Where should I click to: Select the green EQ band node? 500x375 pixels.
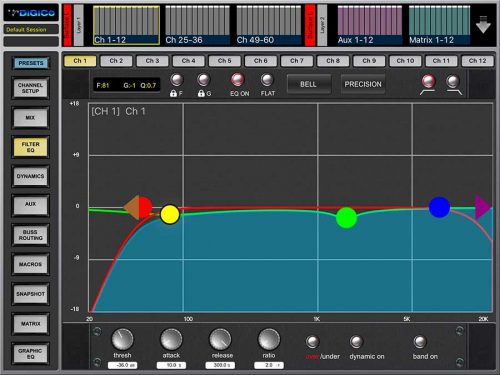coord(347,218)
